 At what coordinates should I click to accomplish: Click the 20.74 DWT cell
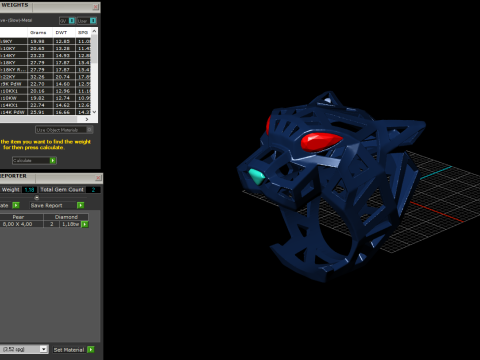[64, 77]
